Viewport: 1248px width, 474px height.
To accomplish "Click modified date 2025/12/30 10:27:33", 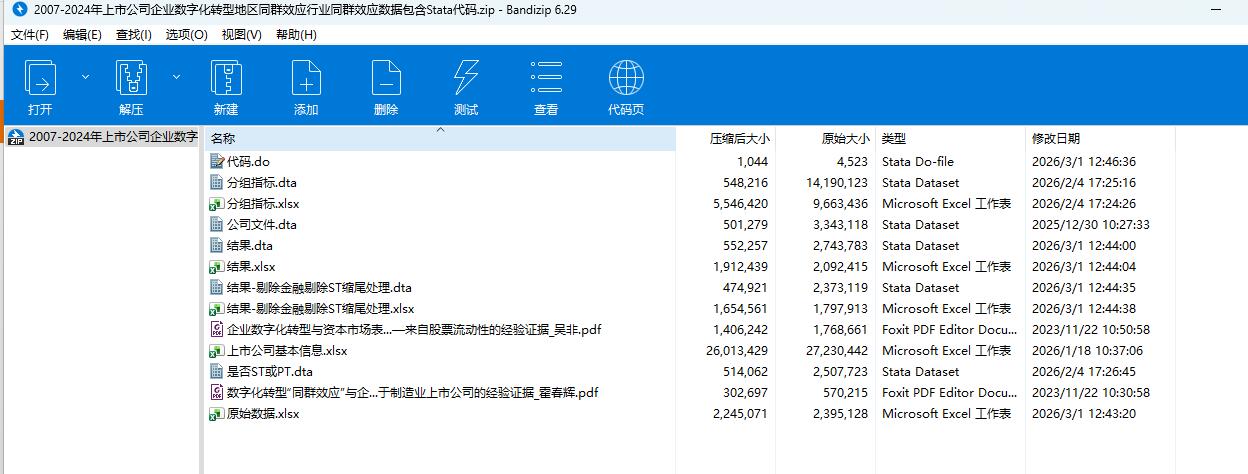I will 1091,224.
